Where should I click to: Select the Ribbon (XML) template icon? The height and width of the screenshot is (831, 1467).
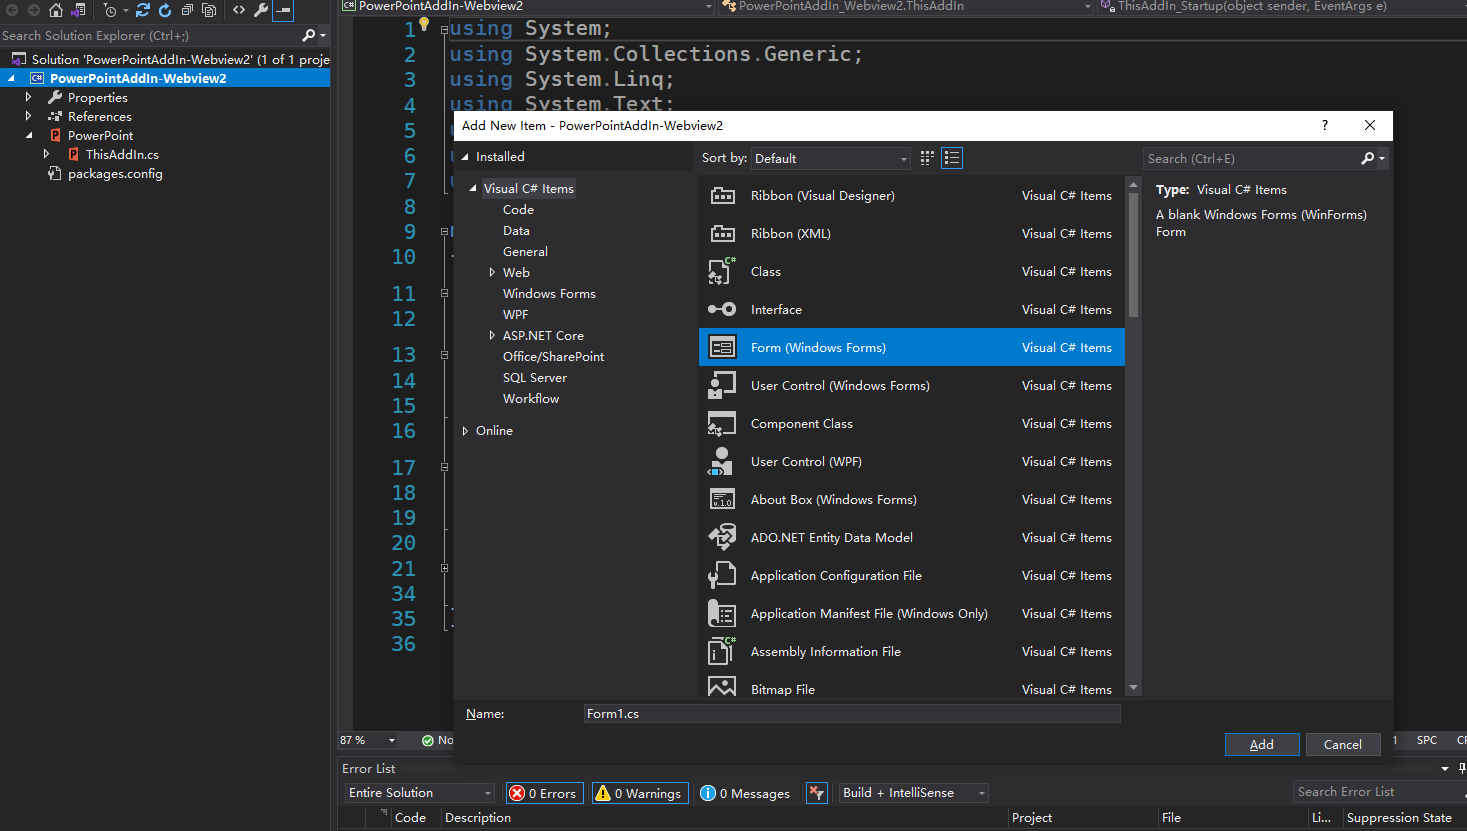pyautogui.click(x=722, y=234)
